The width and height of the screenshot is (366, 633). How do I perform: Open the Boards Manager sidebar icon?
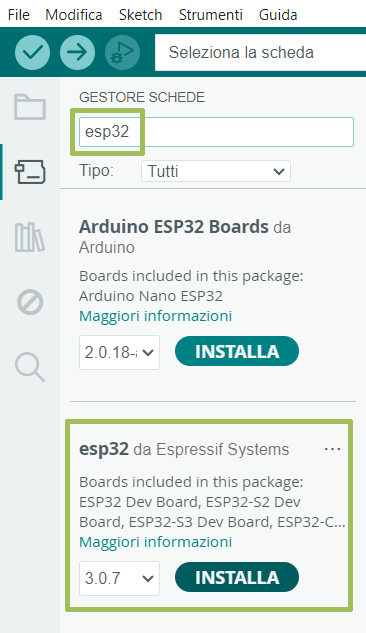coord(30,172)
